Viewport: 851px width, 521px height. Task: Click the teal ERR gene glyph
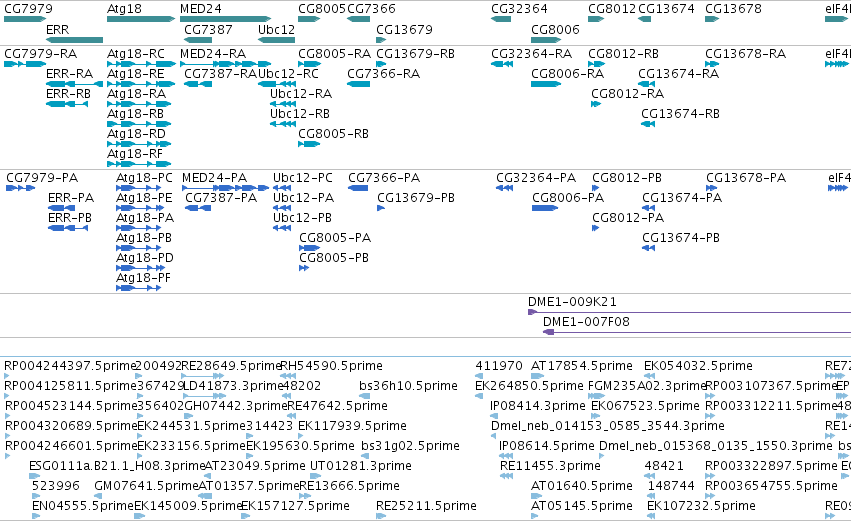click(74, 40)
